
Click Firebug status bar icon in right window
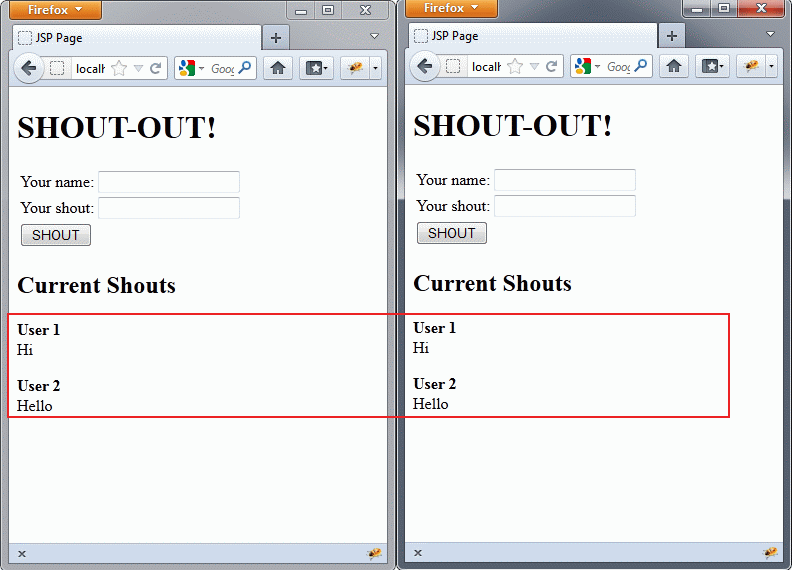770,553
